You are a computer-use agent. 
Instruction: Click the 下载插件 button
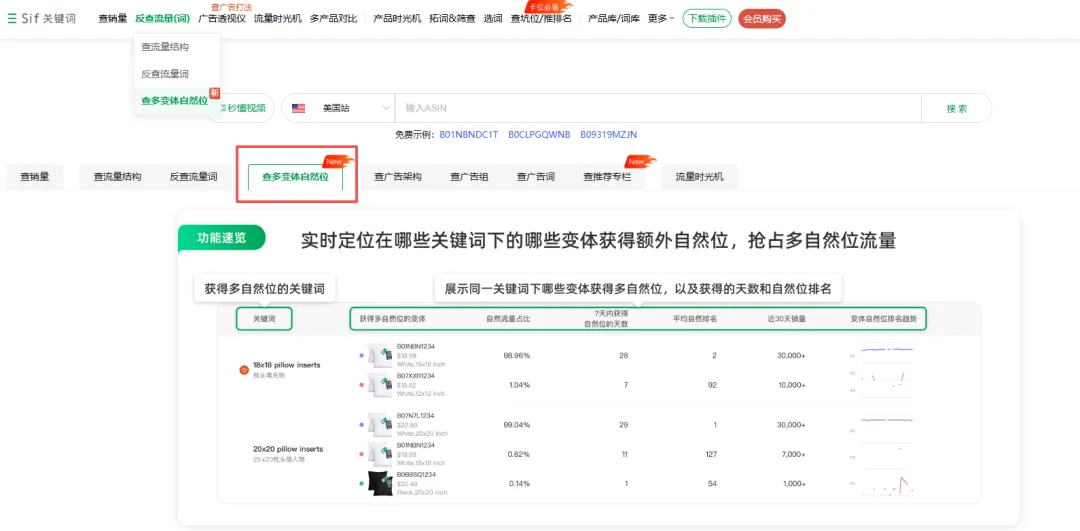coord(707,18)
